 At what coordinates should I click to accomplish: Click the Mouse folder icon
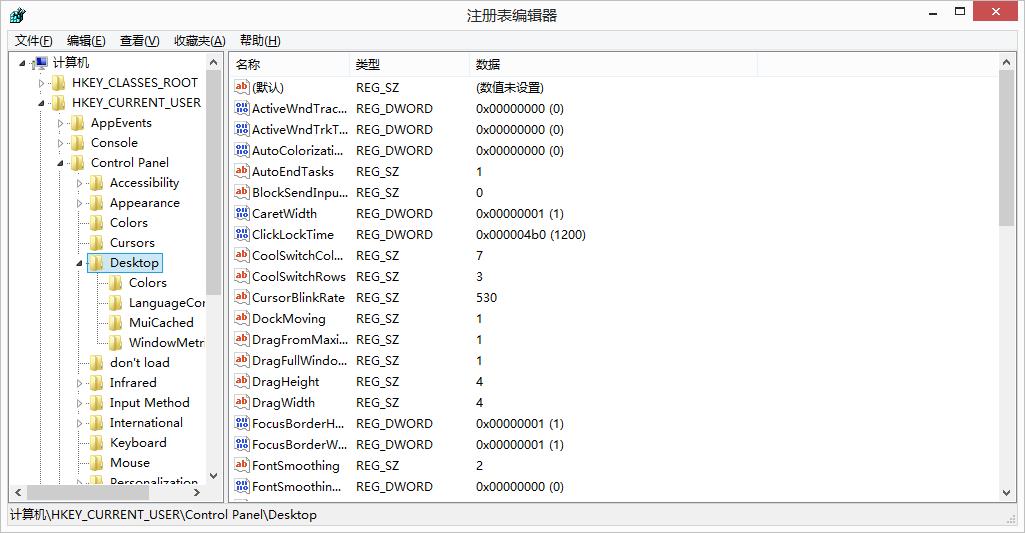pos(97,463)
